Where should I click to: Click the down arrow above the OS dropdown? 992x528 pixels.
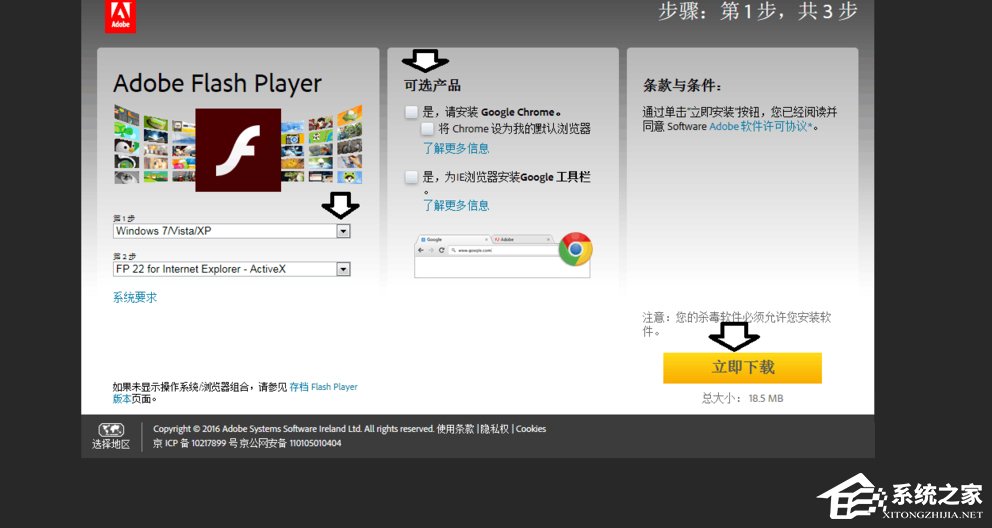point(340,206)
